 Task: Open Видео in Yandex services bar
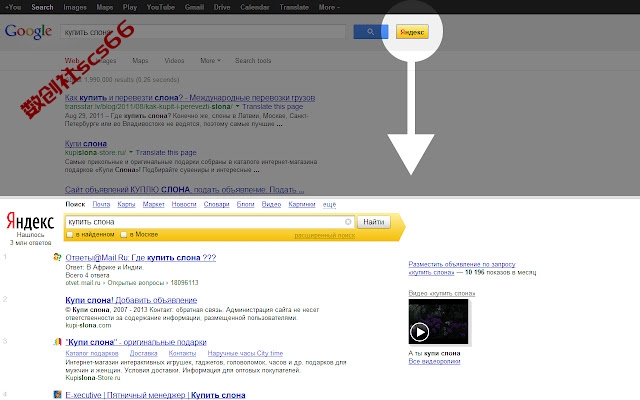(271, 204)
